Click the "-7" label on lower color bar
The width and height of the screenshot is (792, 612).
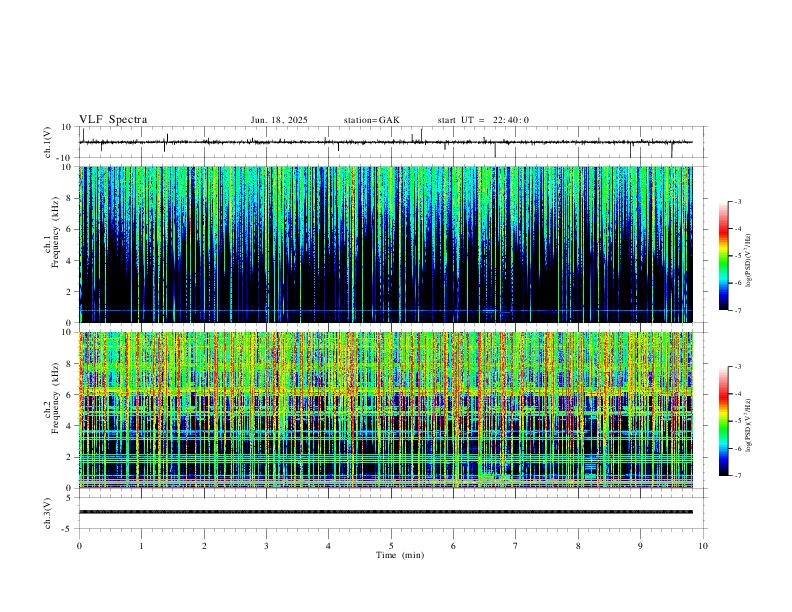[738, 475]
